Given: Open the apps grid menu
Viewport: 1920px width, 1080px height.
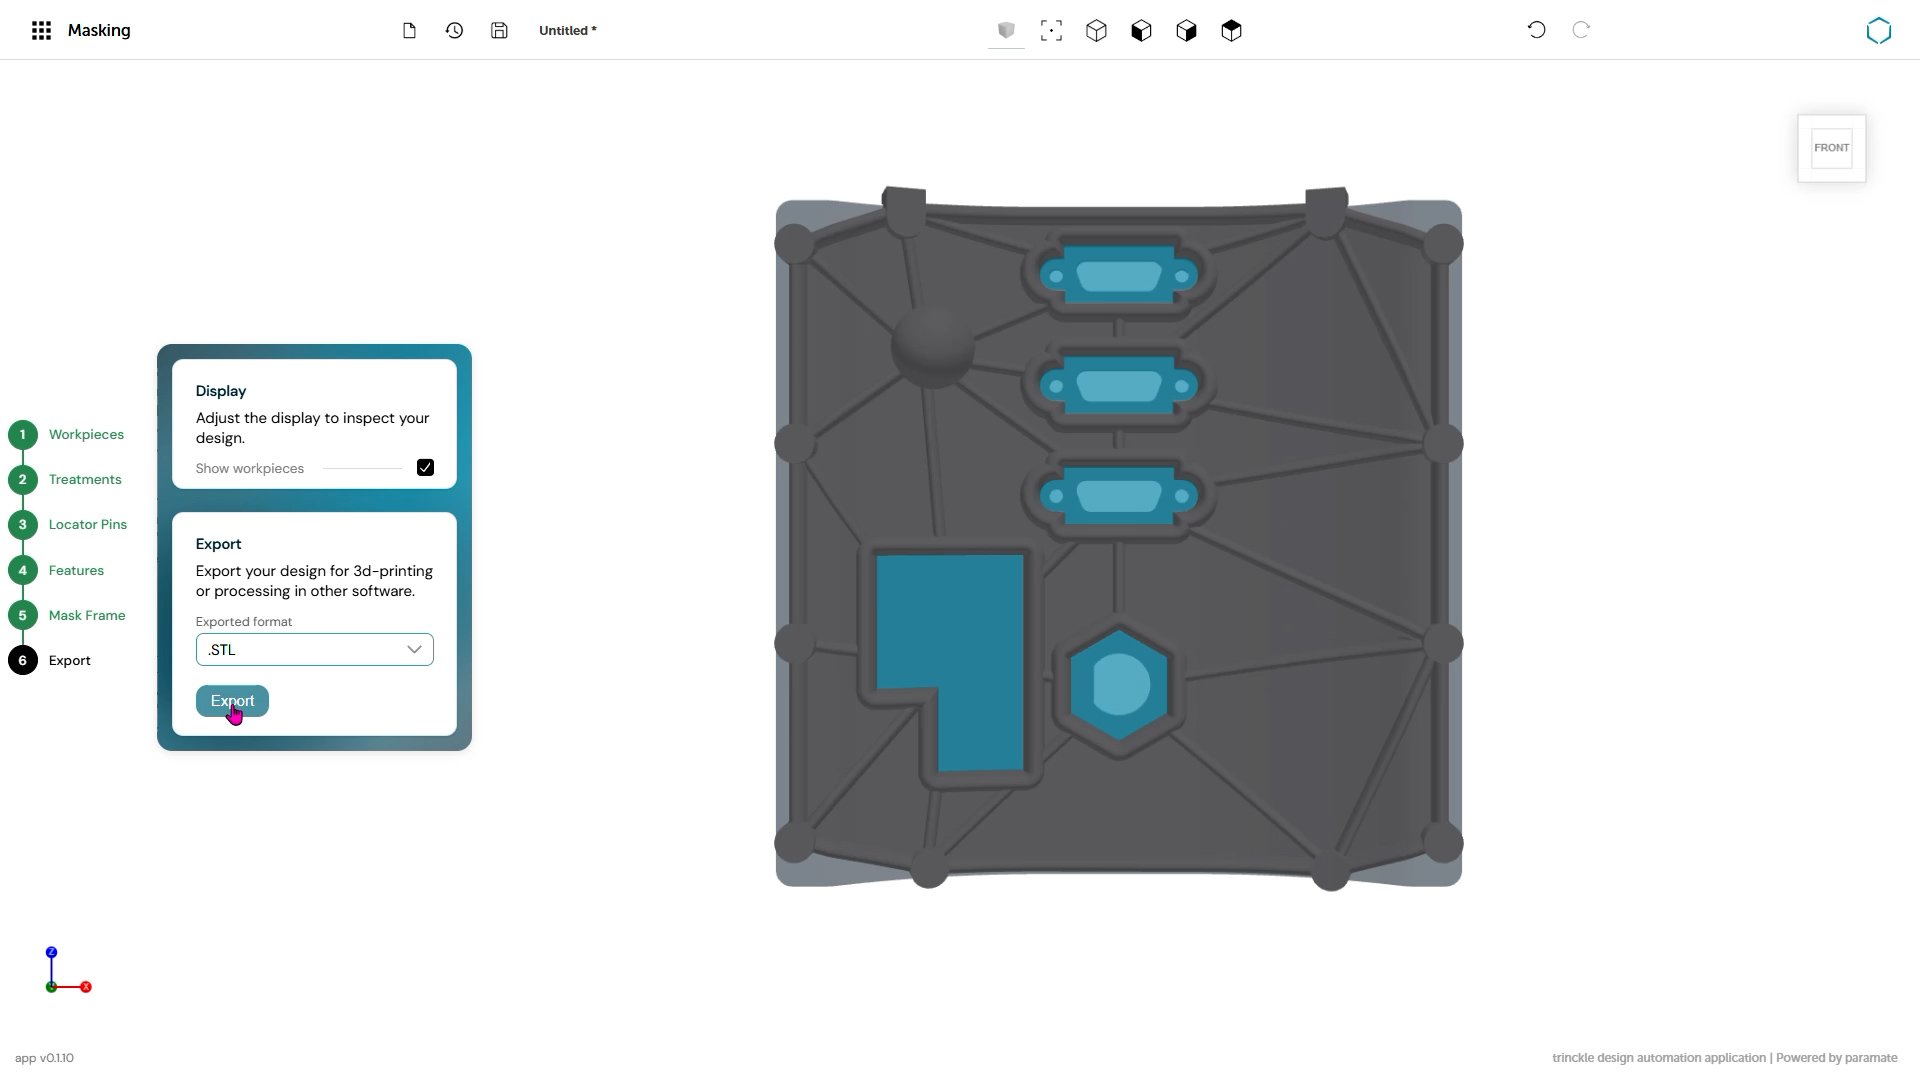Looking at the screenshot, I should (x=41, y=31).
